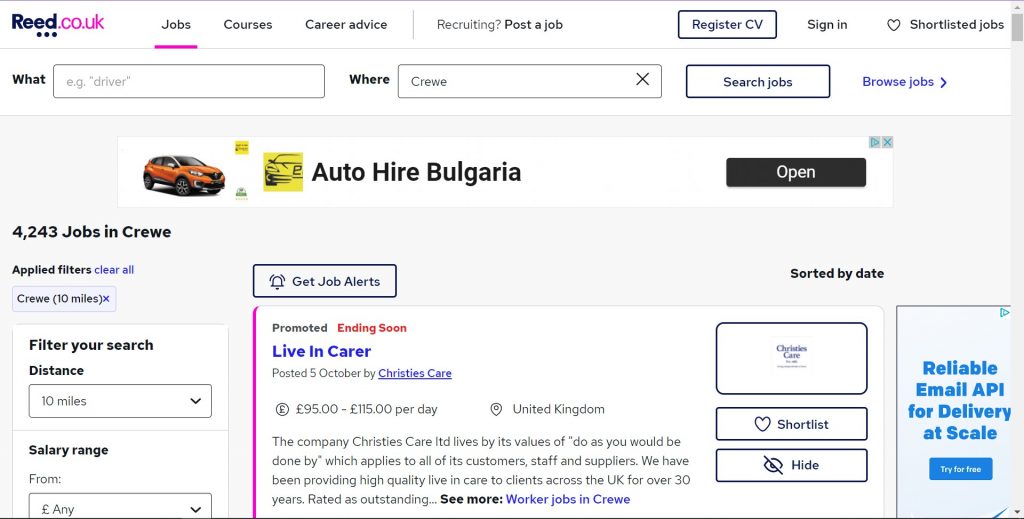Viewport: 1024px width, 519px height.
Task: Click the £95.00 - £115.00 per day text
Action: pos(366,409)
